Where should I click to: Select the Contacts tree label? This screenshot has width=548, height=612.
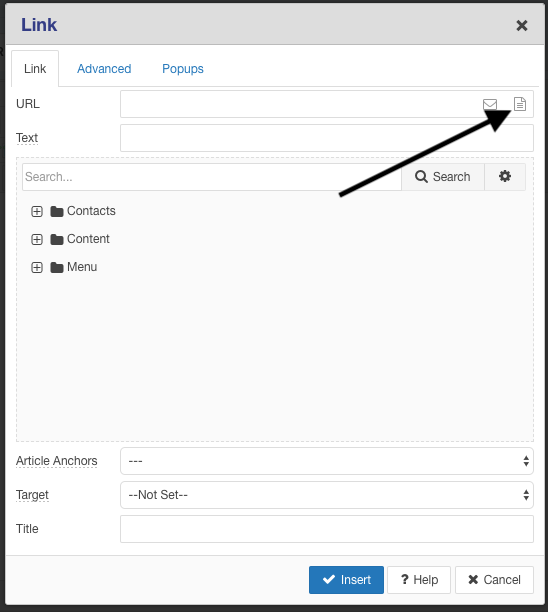point(91,211)
